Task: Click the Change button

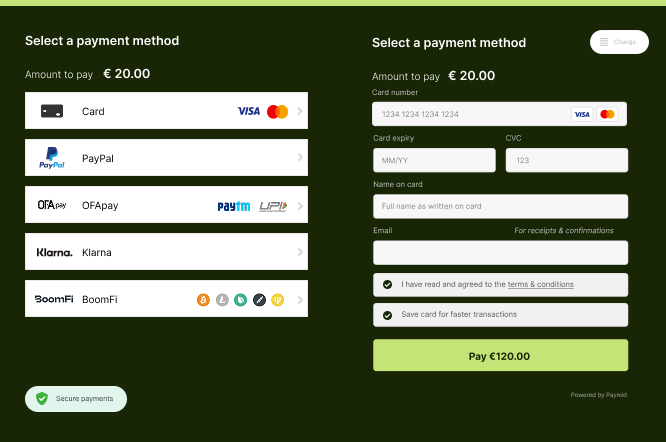Action: pyautogui.click(x=619, y=42)
